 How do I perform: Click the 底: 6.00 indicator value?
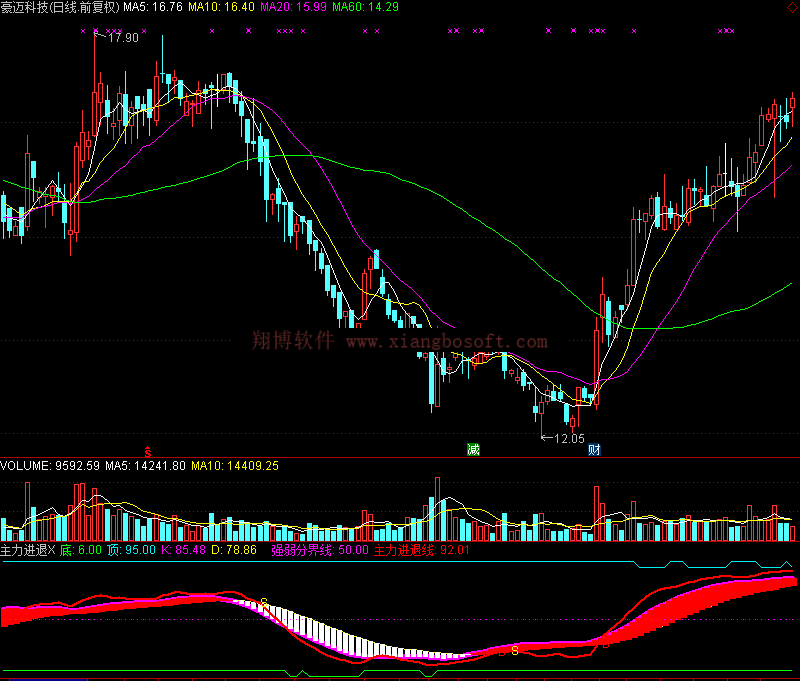tap(81, 550)
